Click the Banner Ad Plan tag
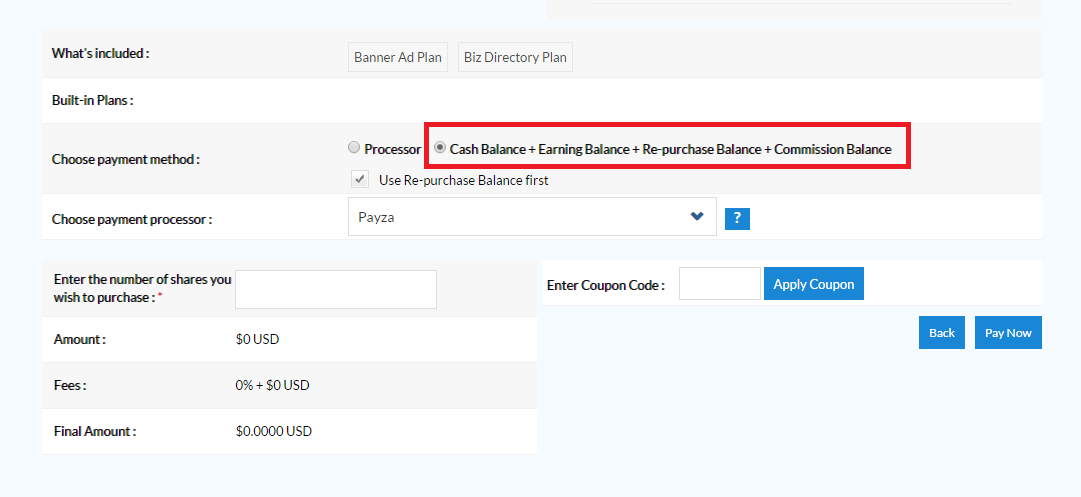Viewport: 1081px width, 497px height. click(x=397, y=57)
